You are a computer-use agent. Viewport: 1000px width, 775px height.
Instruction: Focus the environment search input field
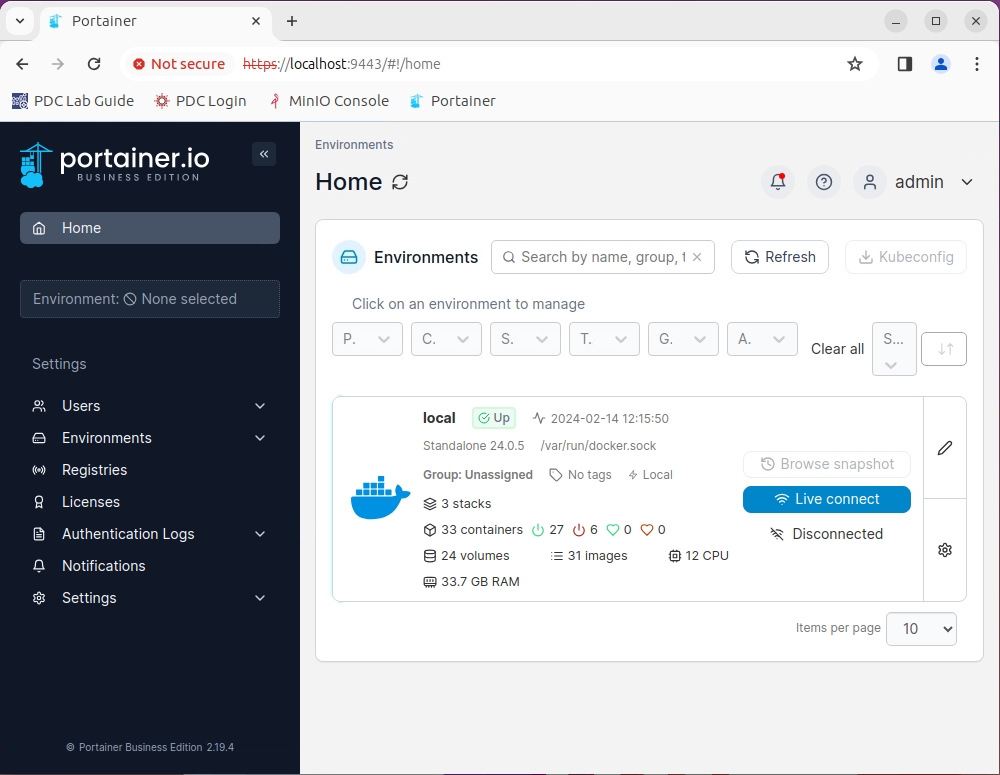coord(600,257)
